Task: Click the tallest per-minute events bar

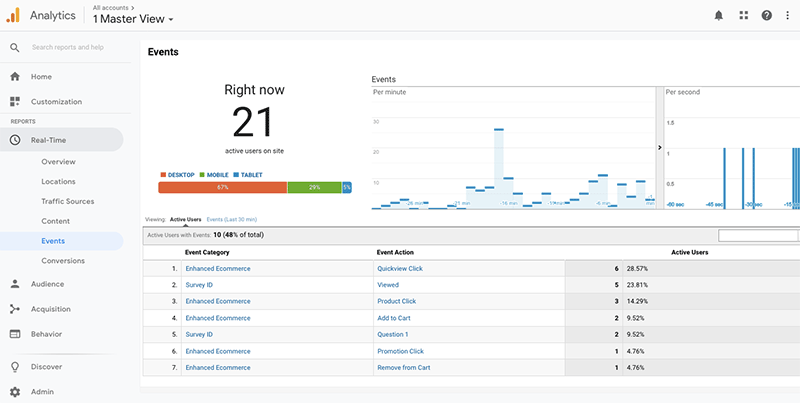Action: pos(499,168)
